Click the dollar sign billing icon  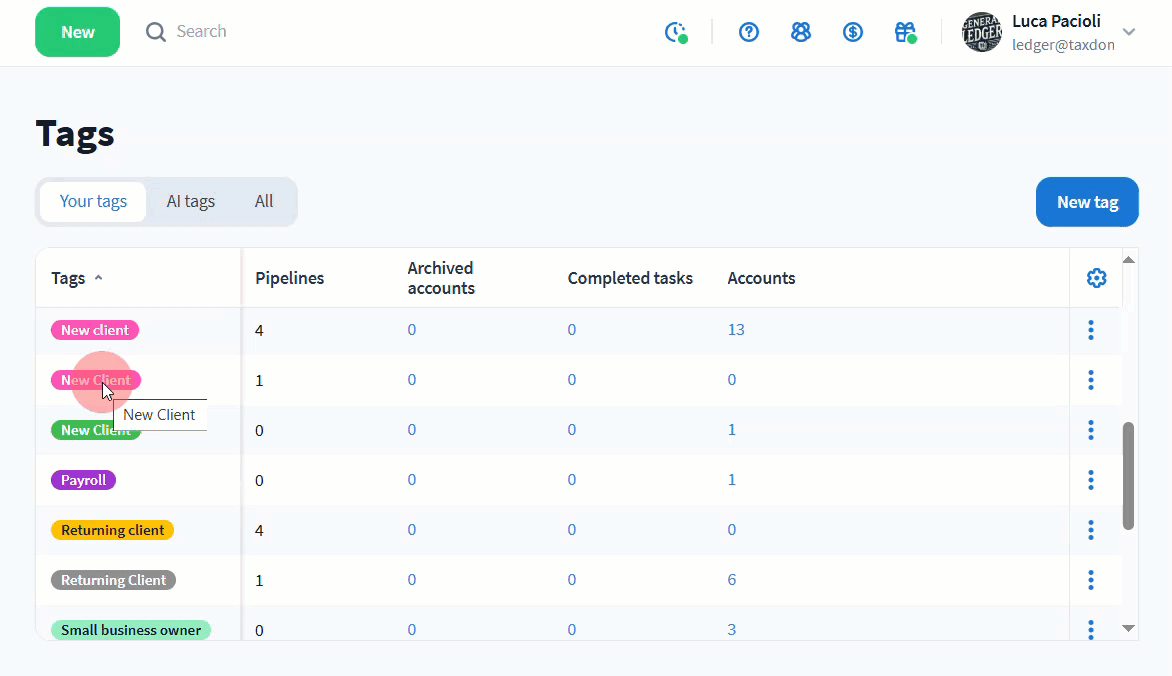click(x=853, y=32)
